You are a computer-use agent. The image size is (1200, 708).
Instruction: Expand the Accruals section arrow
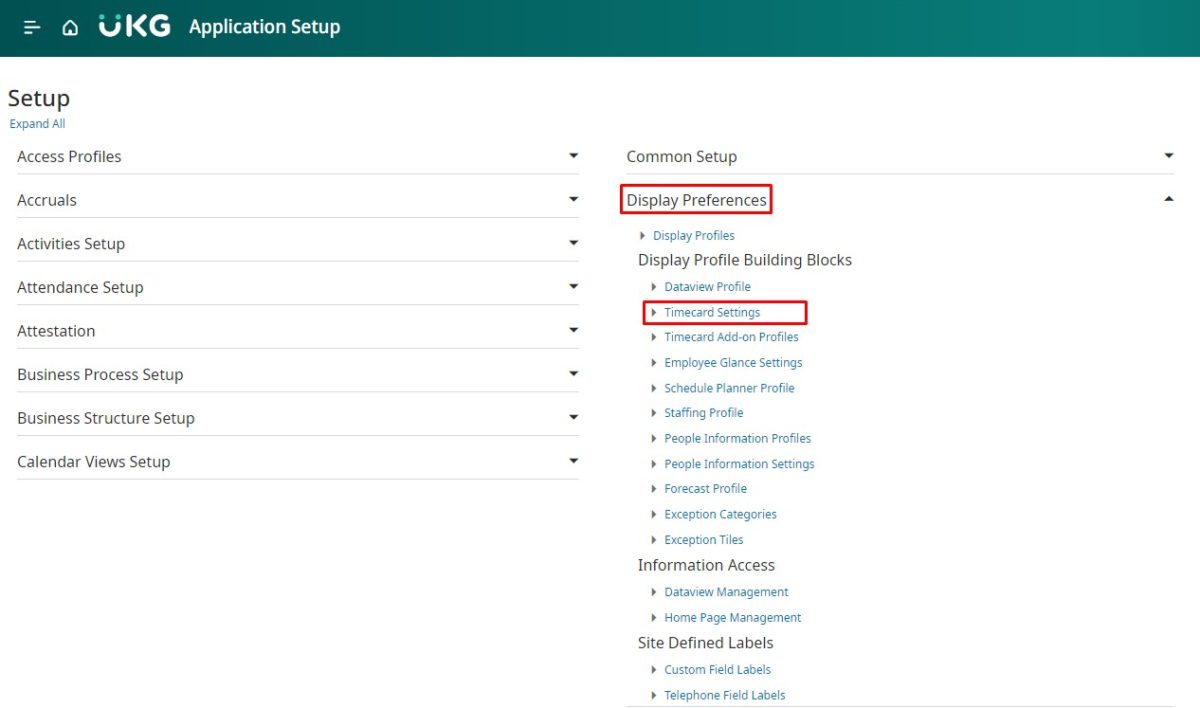coord(573,200)
